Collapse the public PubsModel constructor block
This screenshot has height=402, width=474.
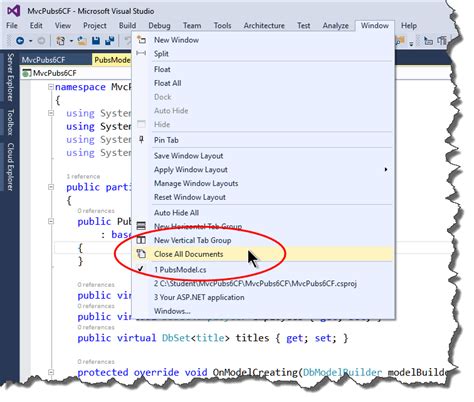[51, 221]
